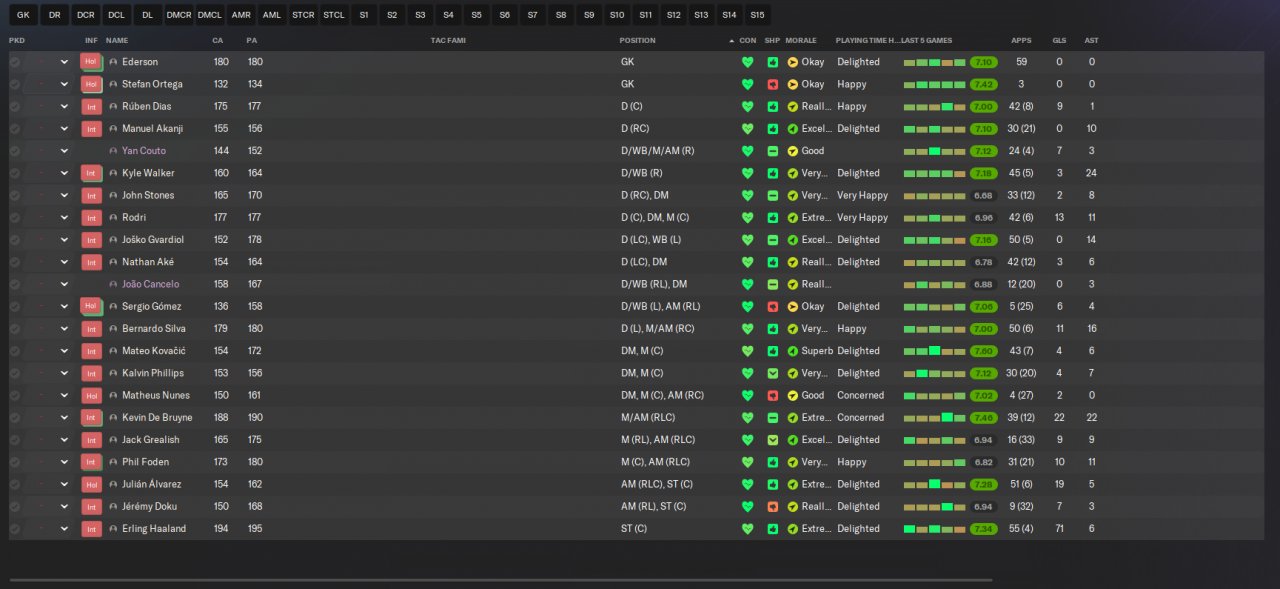This screenshot has height=589, width=1280.
Task: Toggle the picked checkmark for Jack Grealish
Action: [15, 440]
